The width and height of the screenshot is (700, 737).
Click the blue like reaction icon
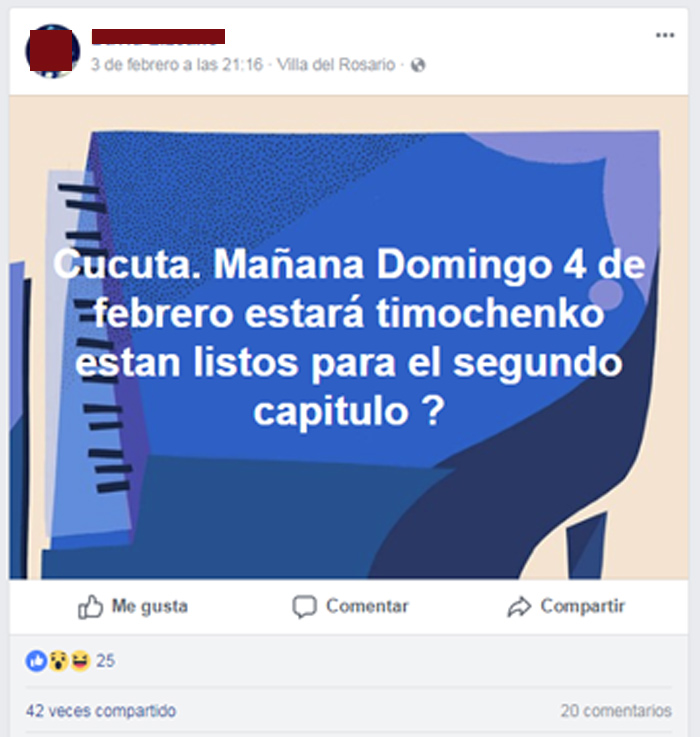point(36,661)
